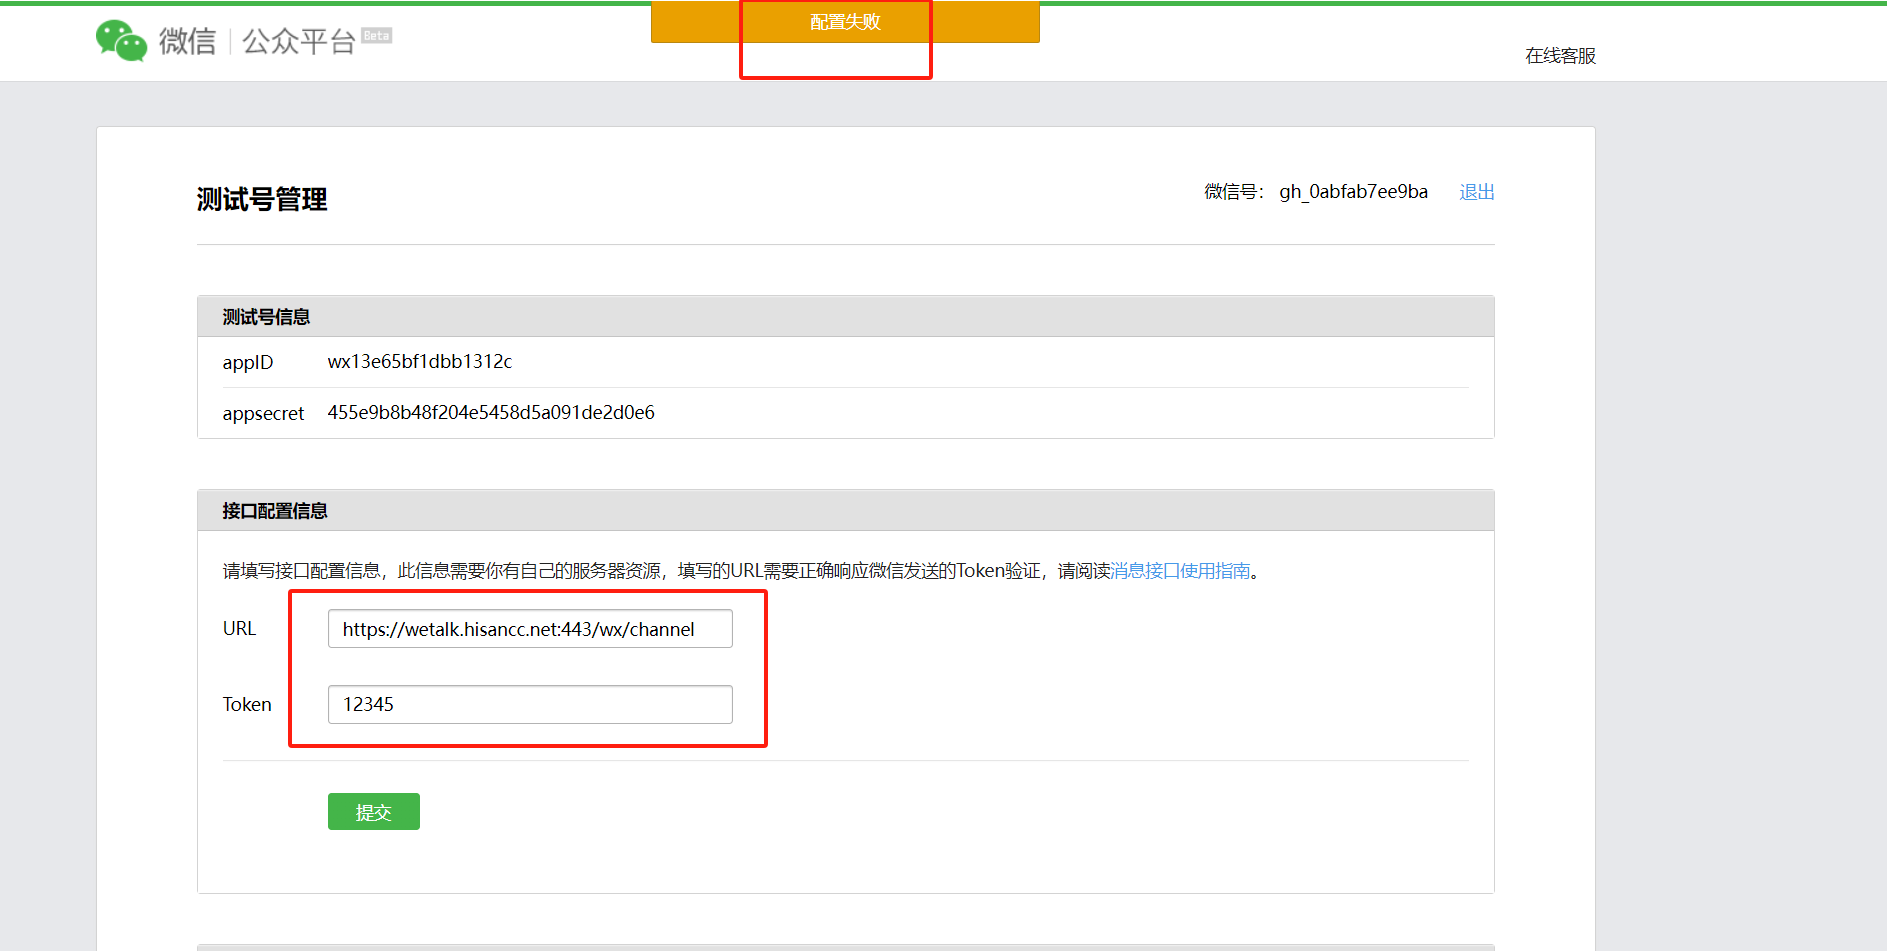
Task: Click 退出 to log out
Action: [1476, 192]
